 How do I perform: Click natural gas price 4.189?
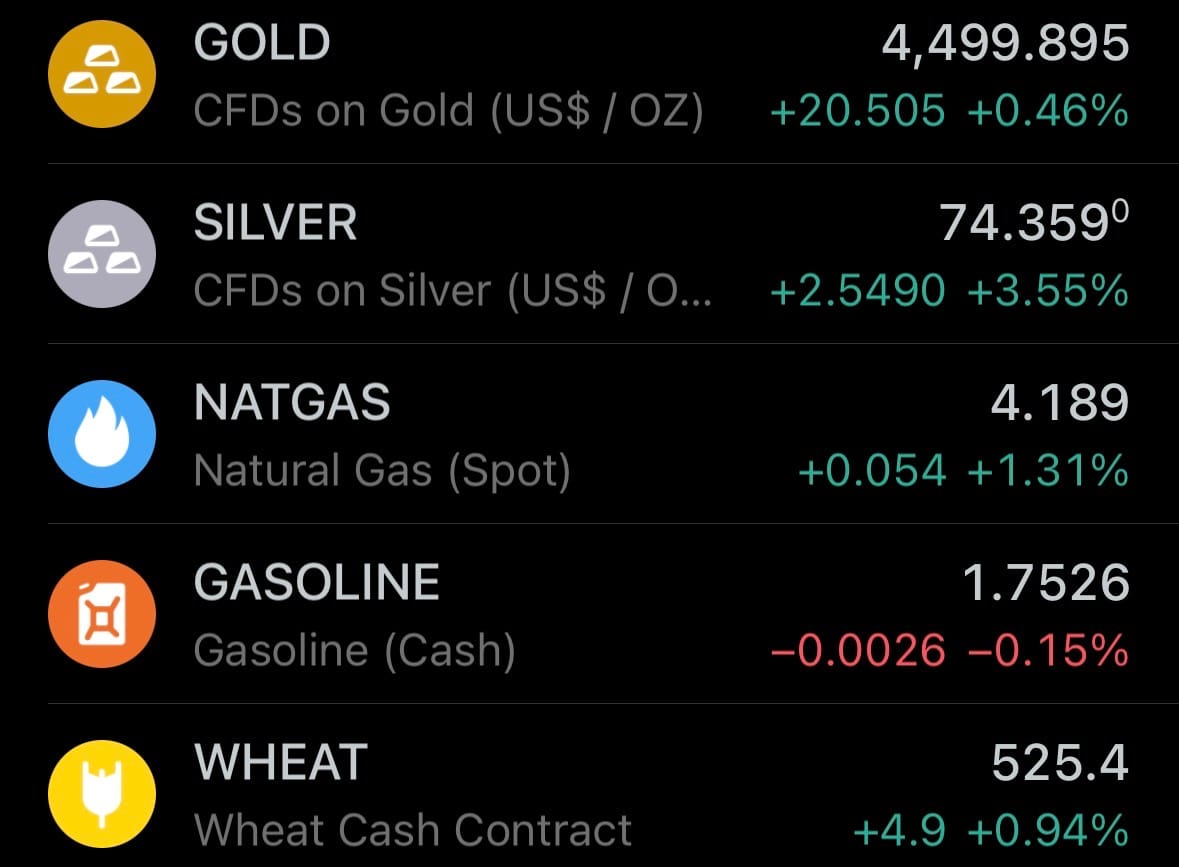point(1060,403)
